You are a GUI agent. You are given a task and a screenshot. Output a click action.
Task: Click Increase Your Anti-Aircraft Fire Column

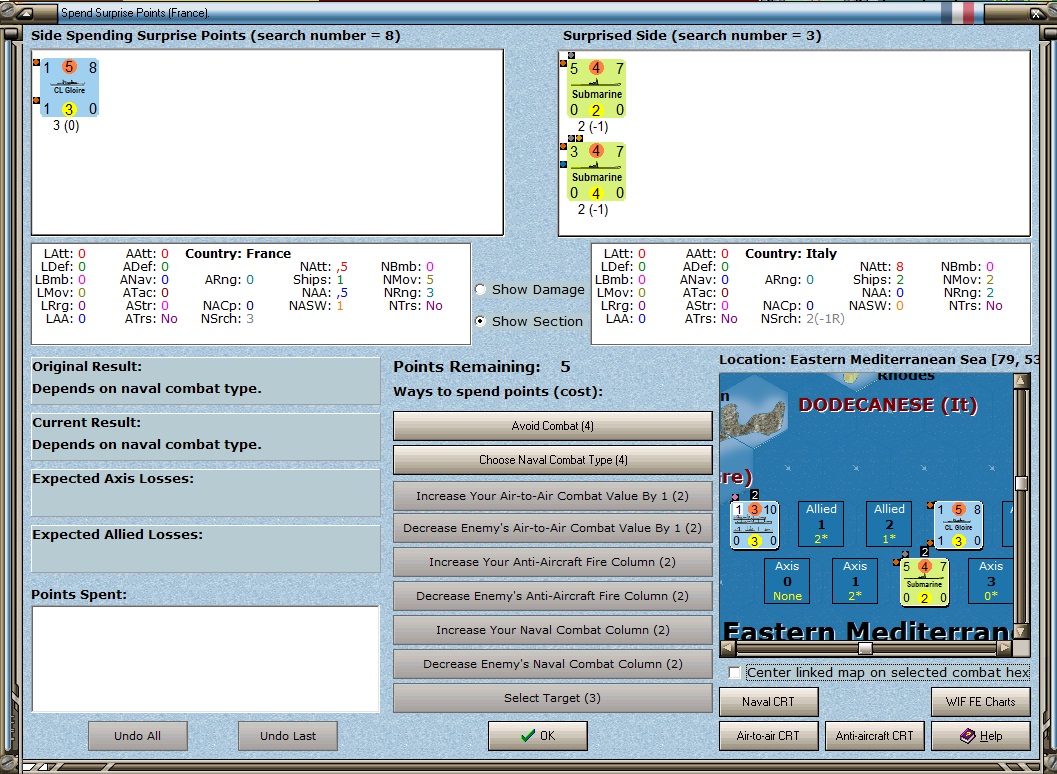click(x=553, y=562)
